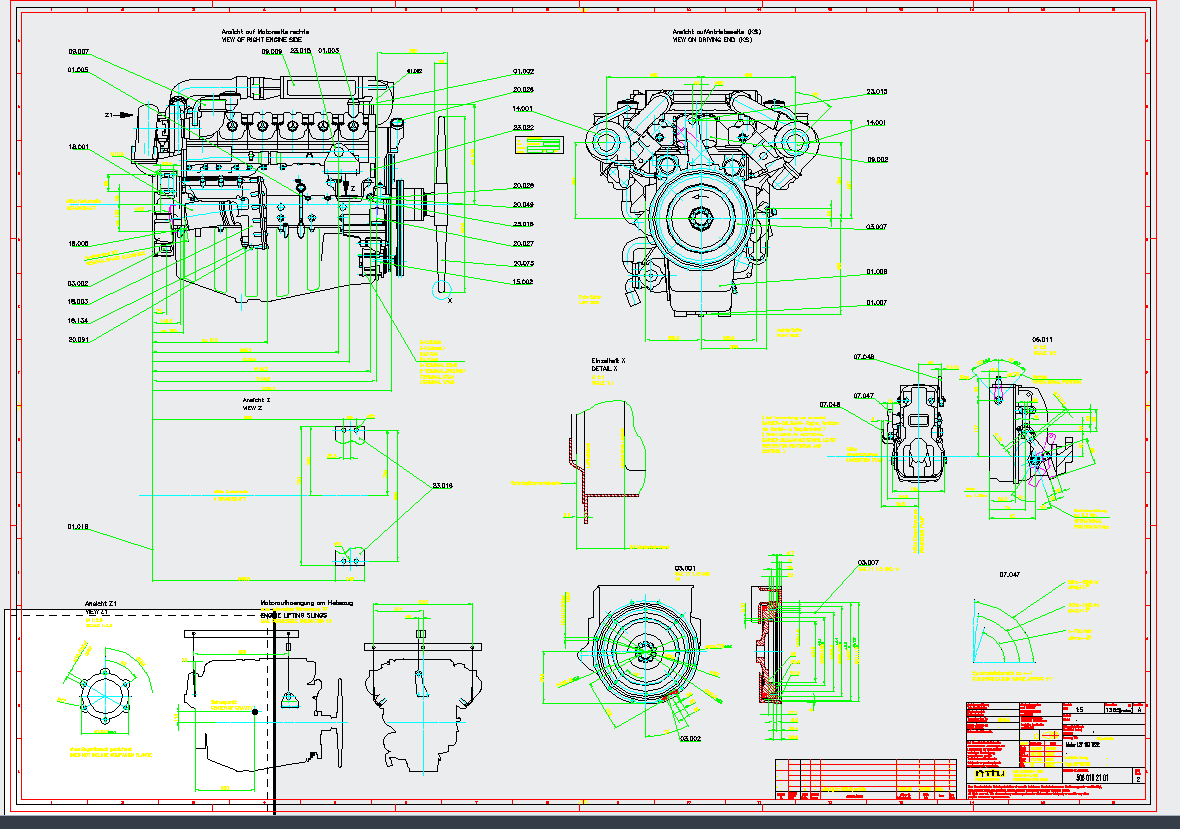Click the 'ENGINE LIFTING SLINGS' heading
The width and height of the screenshot is (1180, 829).
coord(296,615)
